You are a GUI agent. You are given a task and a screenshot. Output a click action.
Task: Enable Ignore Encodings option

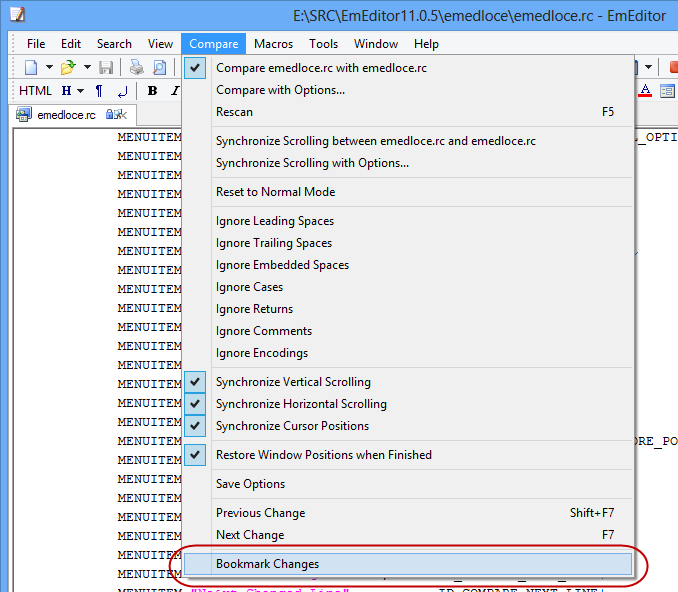[x=408, y=353]
